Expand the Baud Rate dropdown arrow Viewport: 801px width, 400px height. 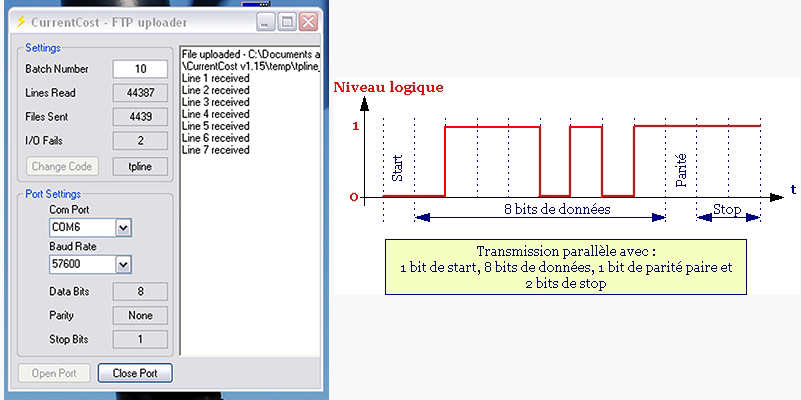tap(123, 264)
